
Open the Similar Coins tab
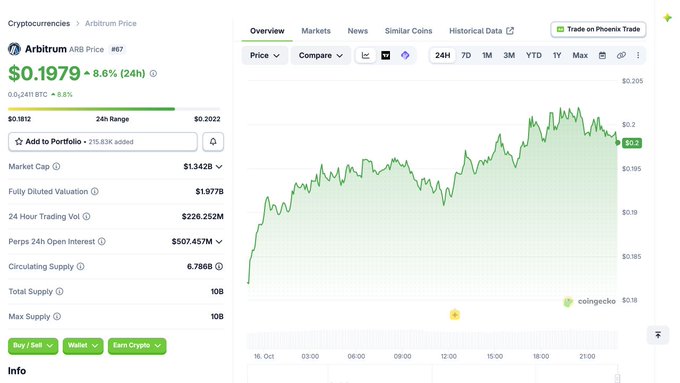[x=409, y=31]
